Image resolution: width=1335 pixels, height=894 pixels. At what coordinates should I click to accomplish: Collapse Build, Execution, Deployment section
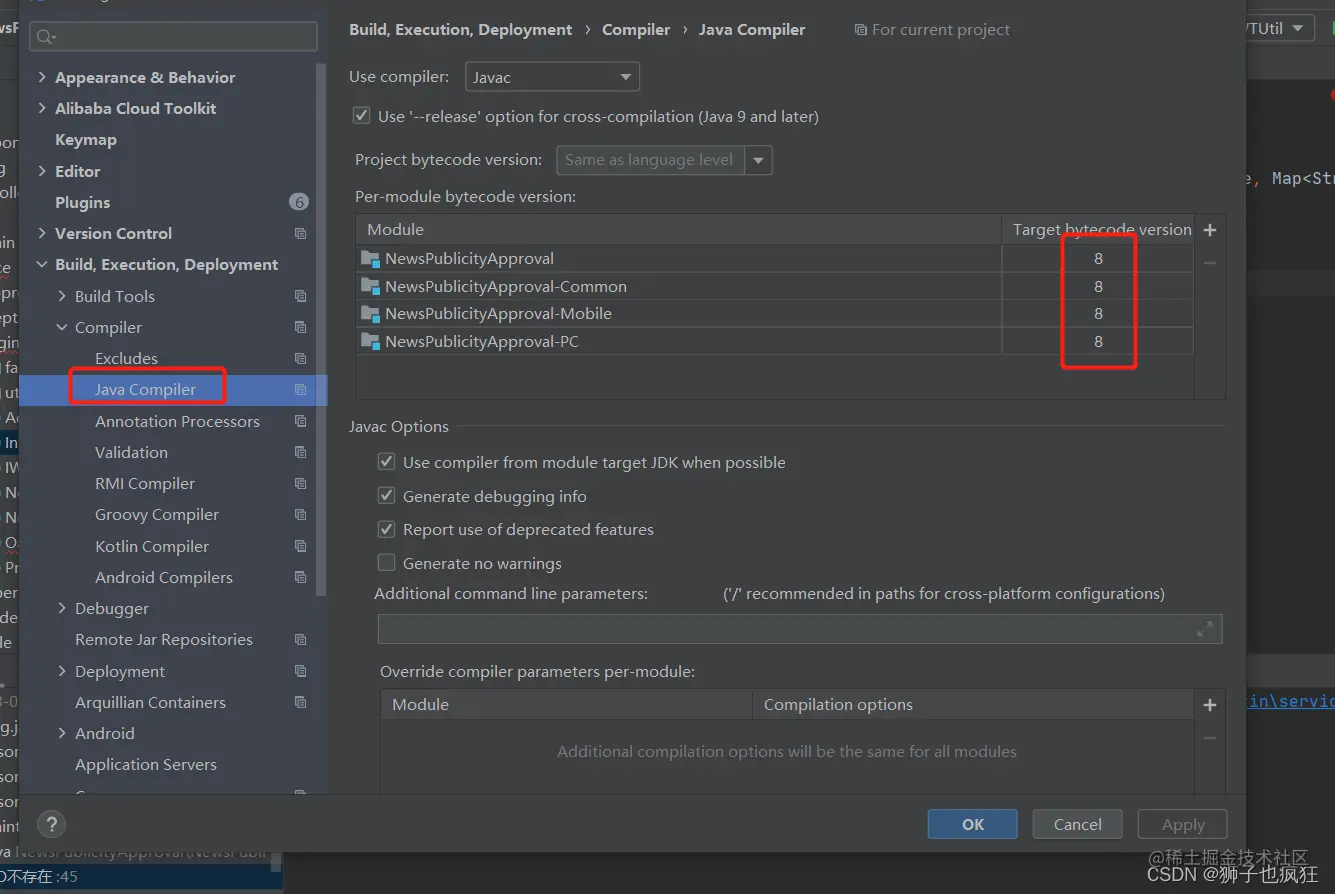point(42,265)
